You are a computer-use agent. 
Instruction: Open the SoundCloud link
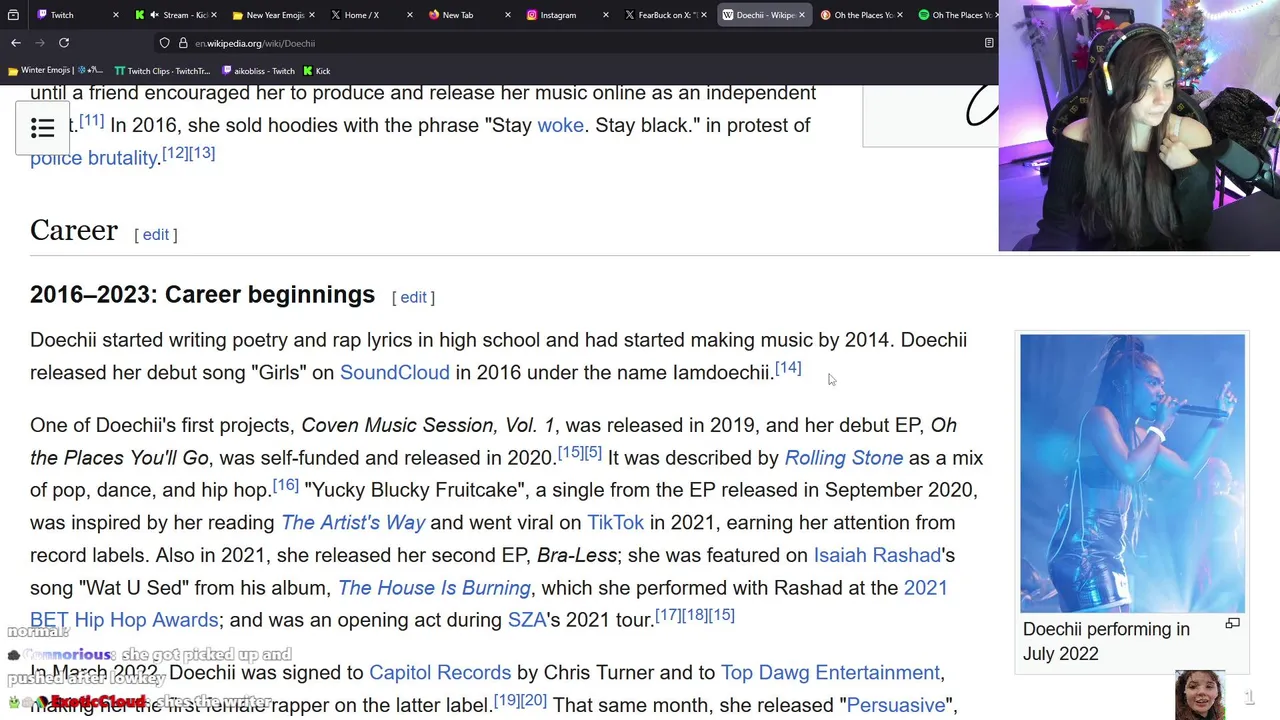(x=395, y=372)
